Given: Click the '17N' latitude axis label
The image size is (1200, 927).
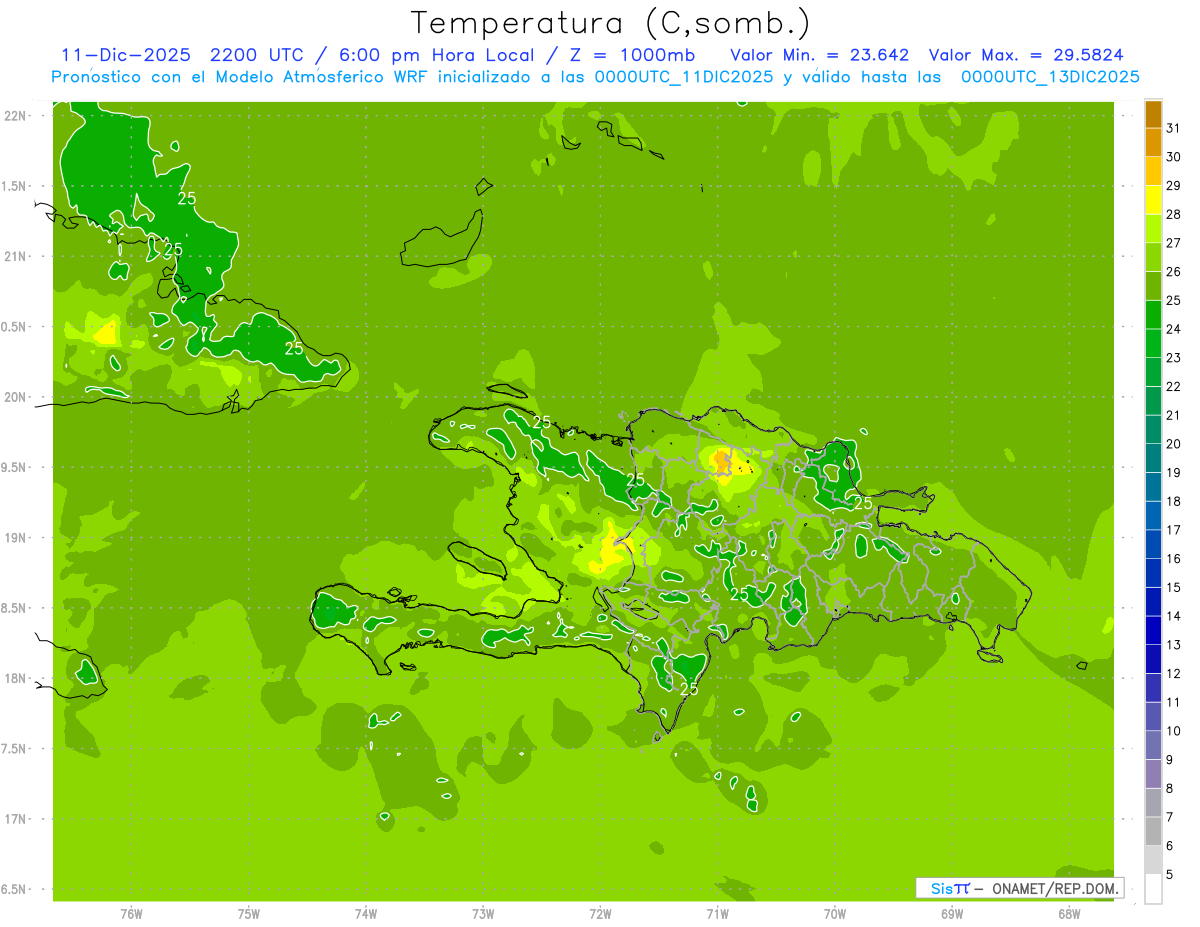Looking at the screenshot, I should click(x=16, y=819).
